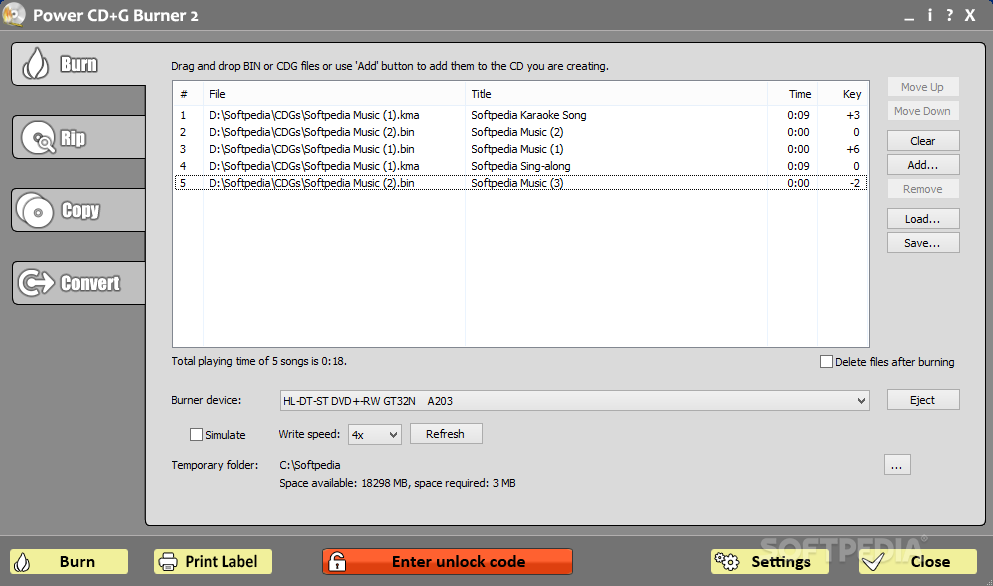Viewport: 993px width, 586px height.
Task: Click the Key column header
Action: click(843, 94)
